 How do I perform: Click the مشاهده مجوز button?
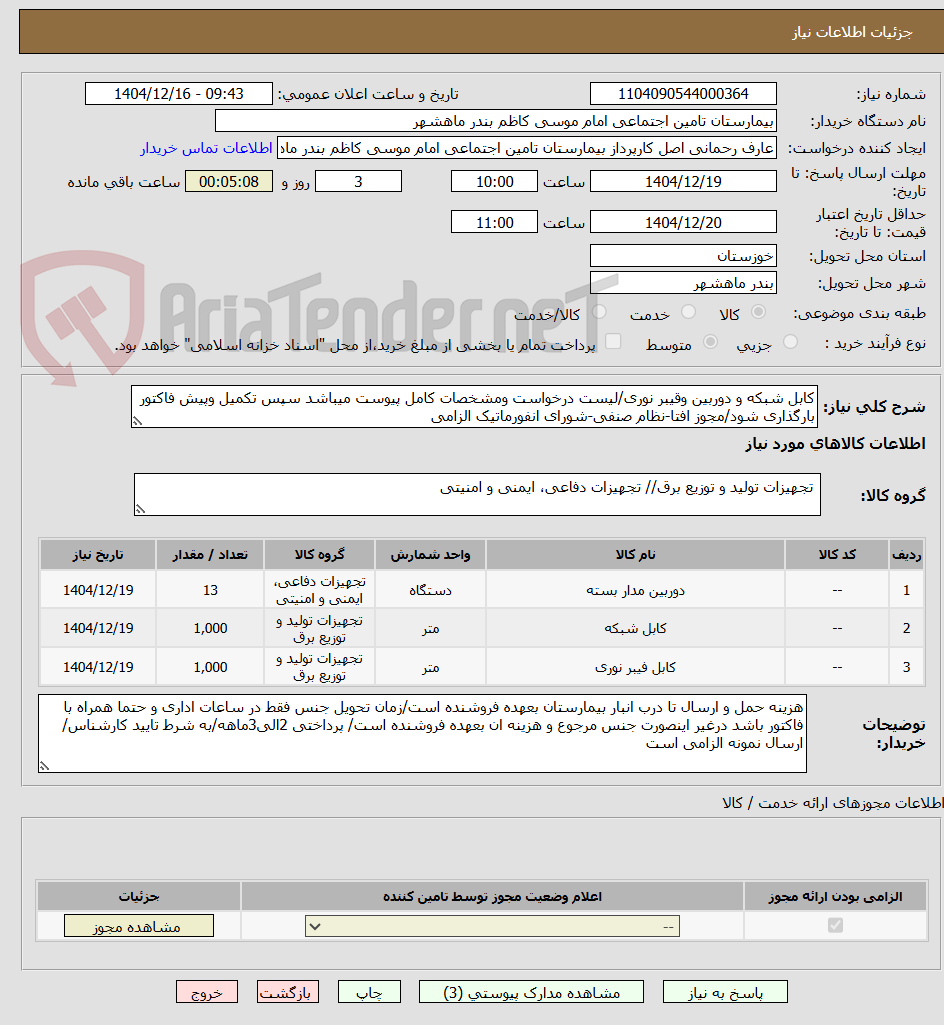point(139,926)
